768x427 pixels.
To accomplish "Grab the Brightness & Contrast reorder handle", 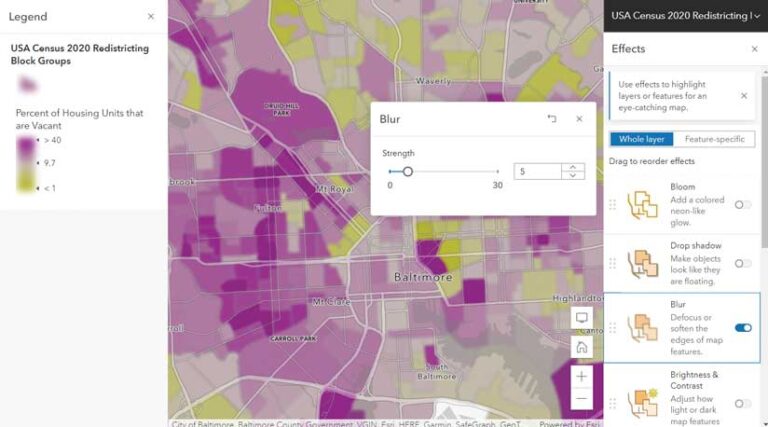I will [612, 403].
